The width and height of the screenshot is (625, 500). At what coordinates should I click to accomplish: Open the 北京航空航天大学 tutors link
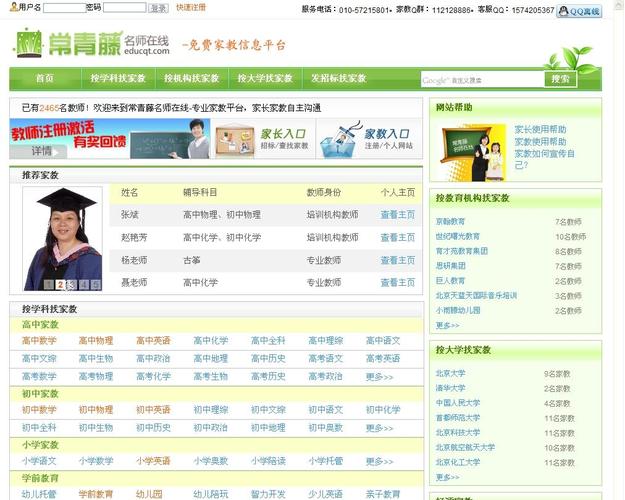pyautogui.click(x=465, y=447)
